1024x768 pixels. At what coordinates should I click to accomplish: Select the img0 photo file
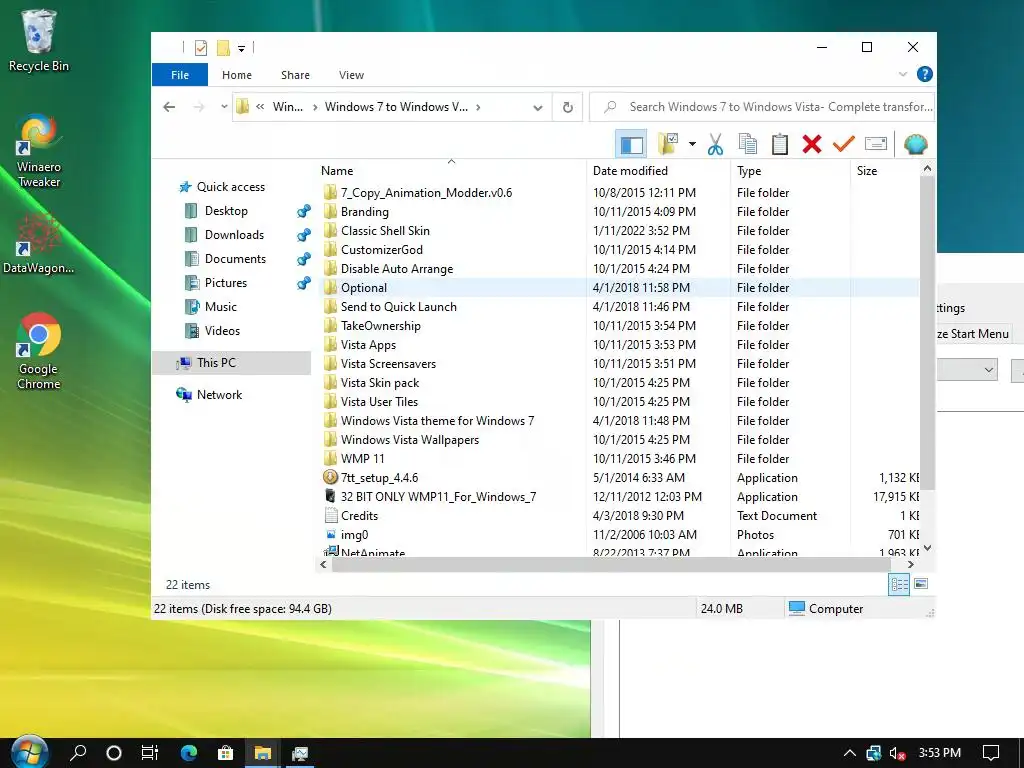click(x=354, y=535)
